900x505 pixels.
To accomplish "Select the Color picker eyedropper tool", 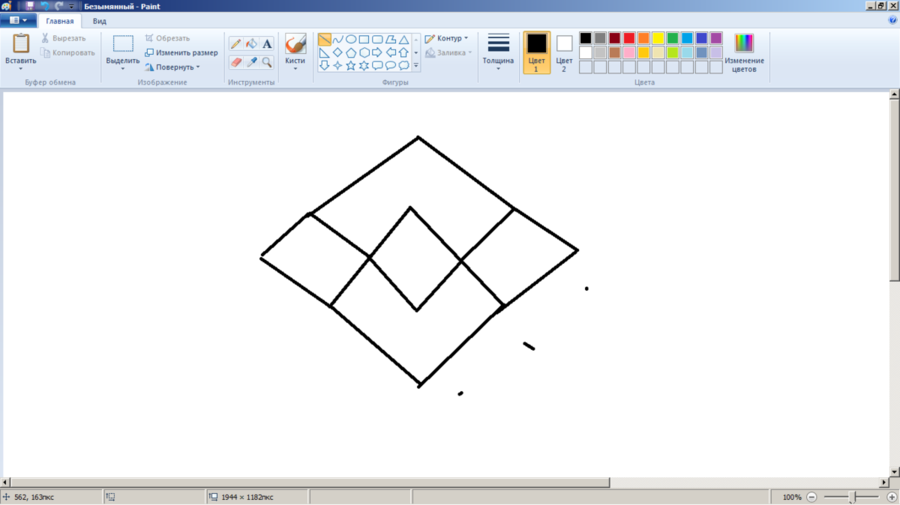I will tap(251, 62).
